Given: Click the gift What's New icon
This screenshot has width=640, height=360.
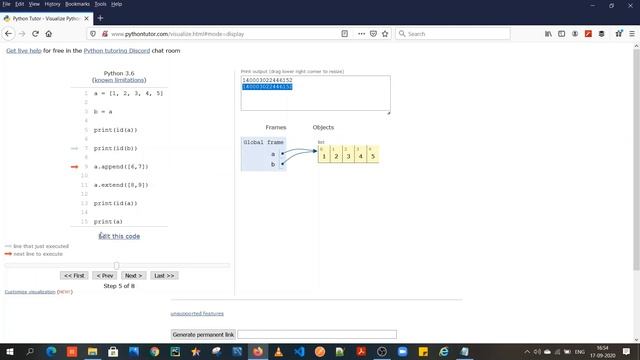Looking at the screenshot, I should [x=619, y=34].
